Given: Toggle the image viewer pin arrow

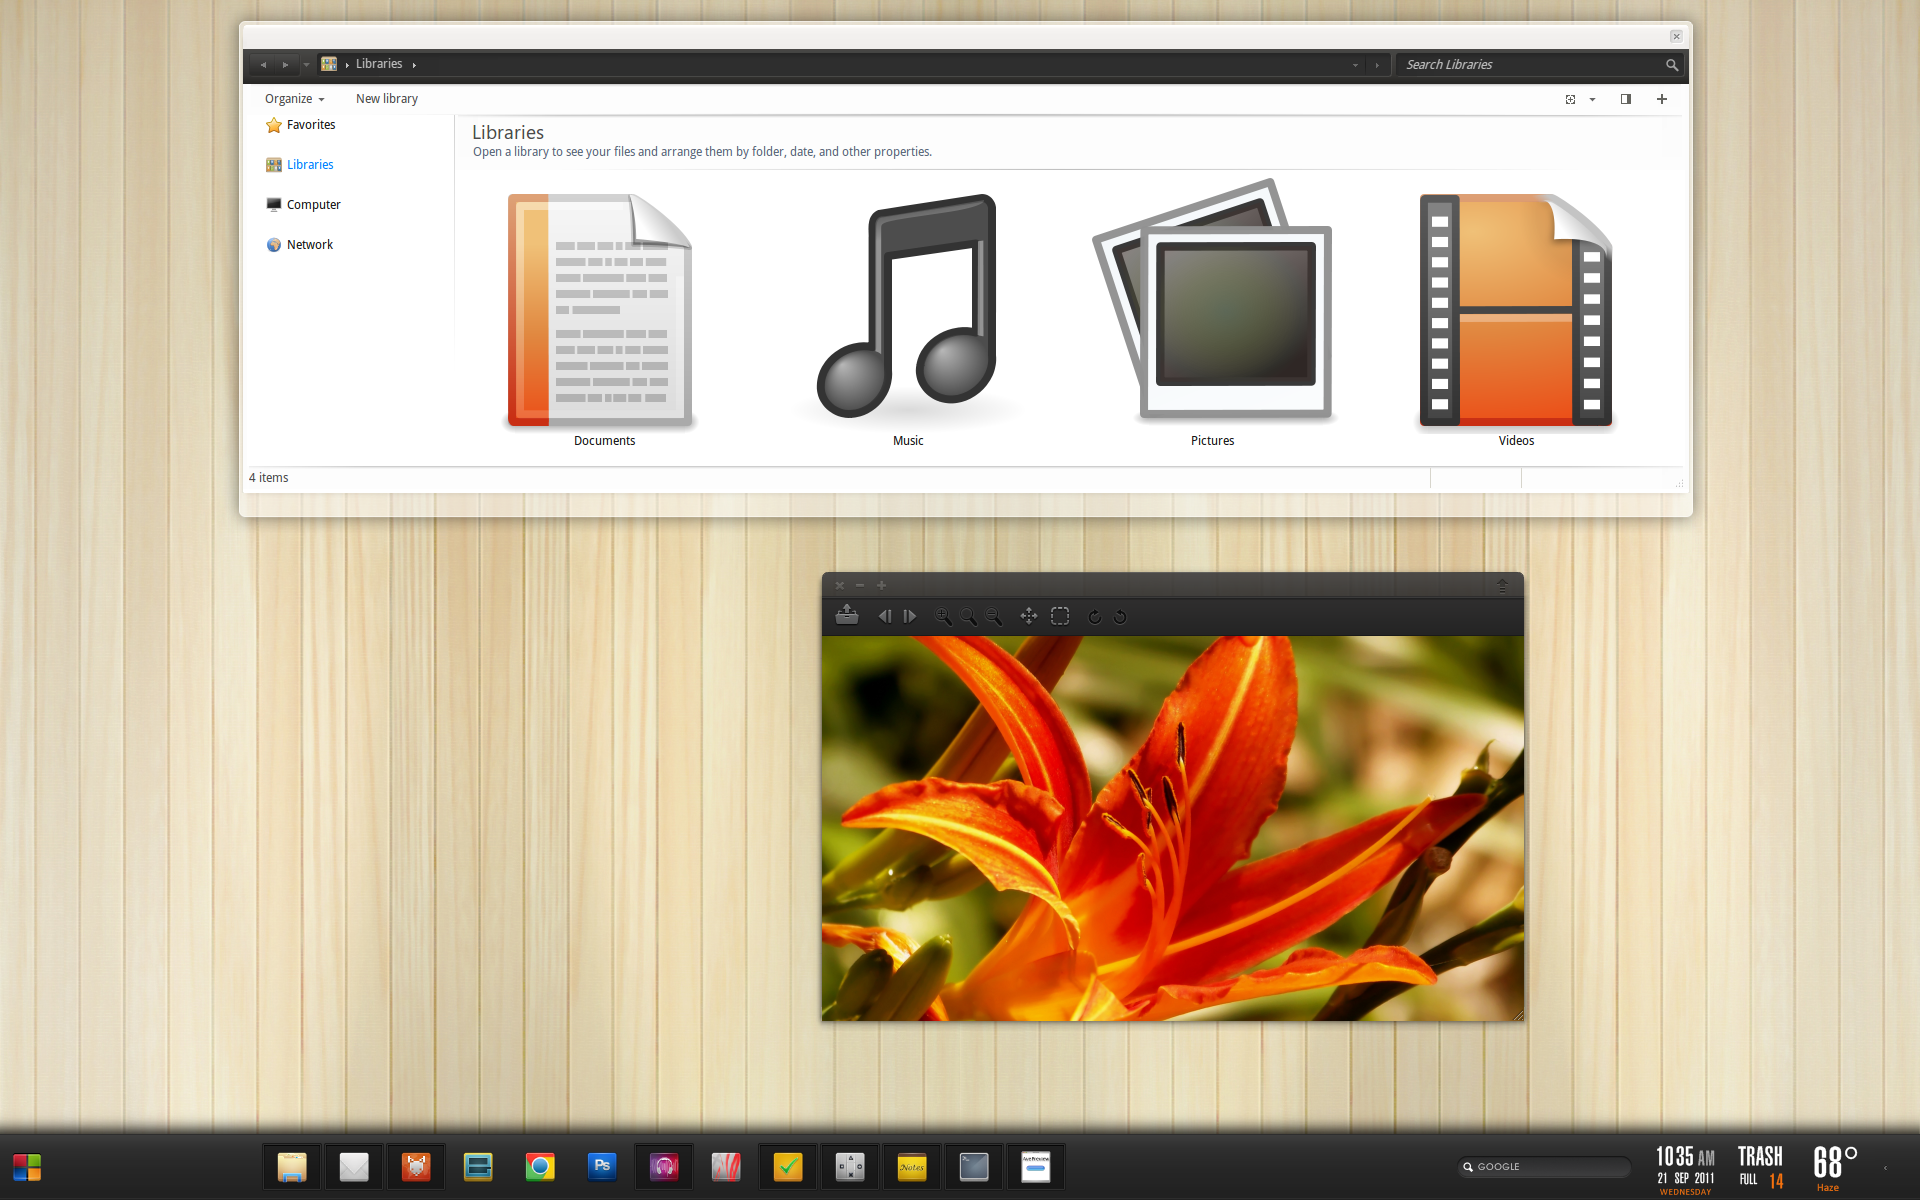Looking at the screenshot, I should (x=1502, y=585).
